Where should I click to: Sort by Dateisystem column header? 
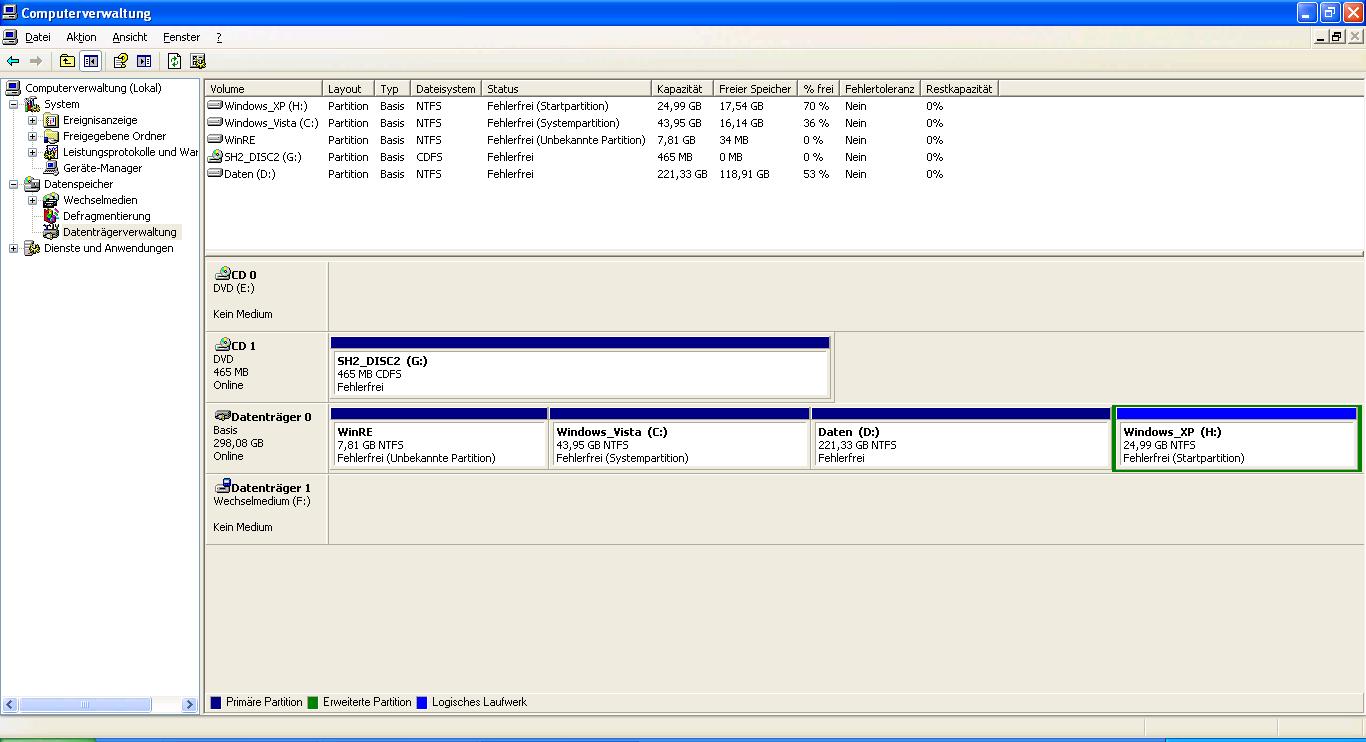tap(446, 89)
